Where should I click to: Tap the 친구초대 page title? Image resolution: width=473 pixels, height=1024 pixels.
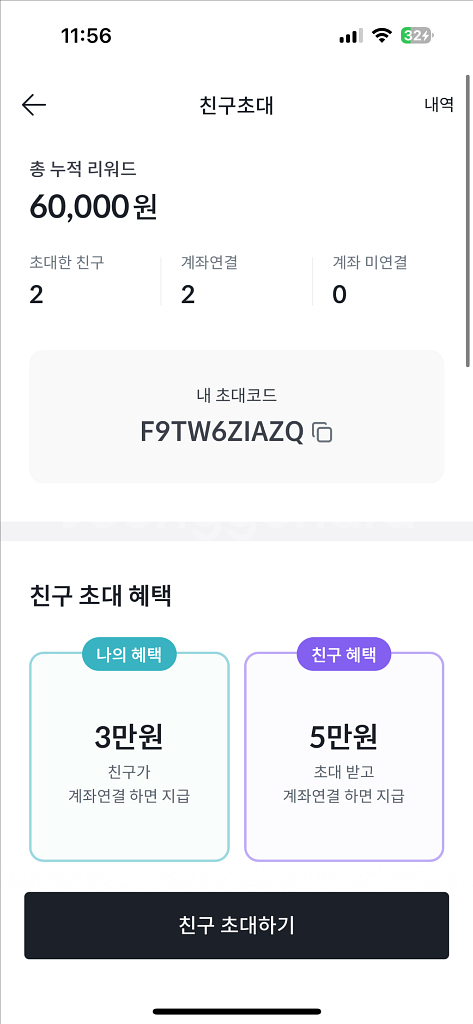point(236,105)
